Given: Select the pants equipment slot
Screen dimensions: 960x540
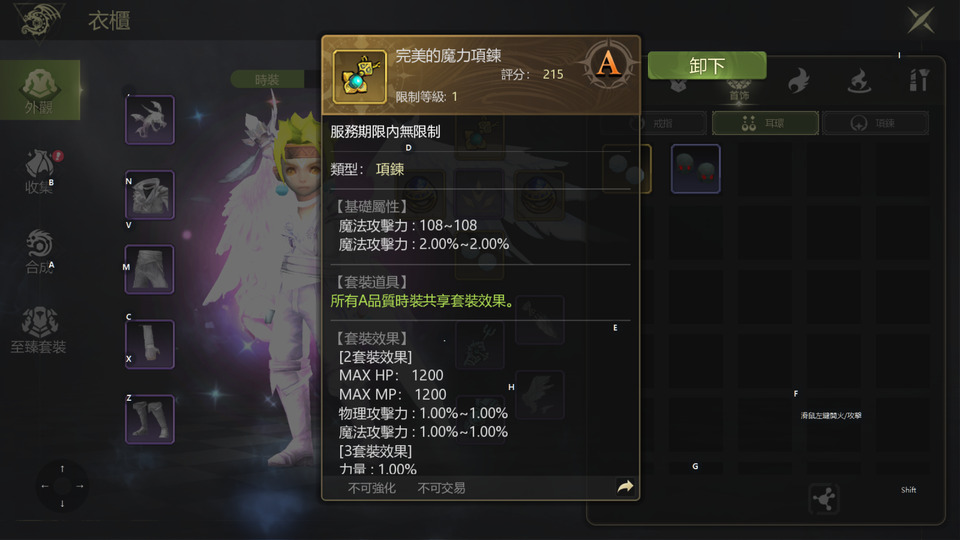Looking at the screenshot, I should (x=150, y=270).
